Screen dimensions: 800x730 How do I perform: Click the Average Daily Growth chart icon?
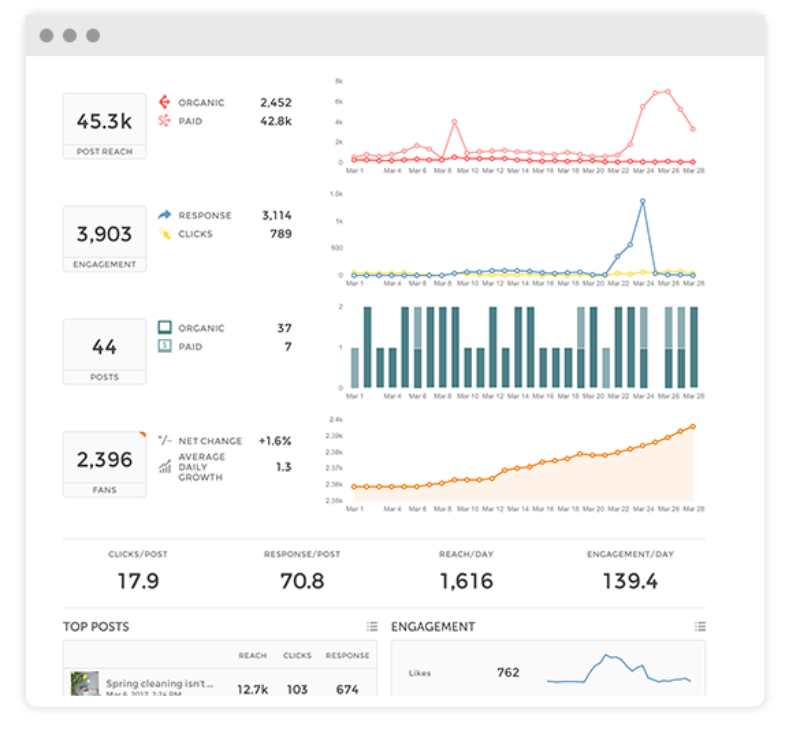[164, 466]
